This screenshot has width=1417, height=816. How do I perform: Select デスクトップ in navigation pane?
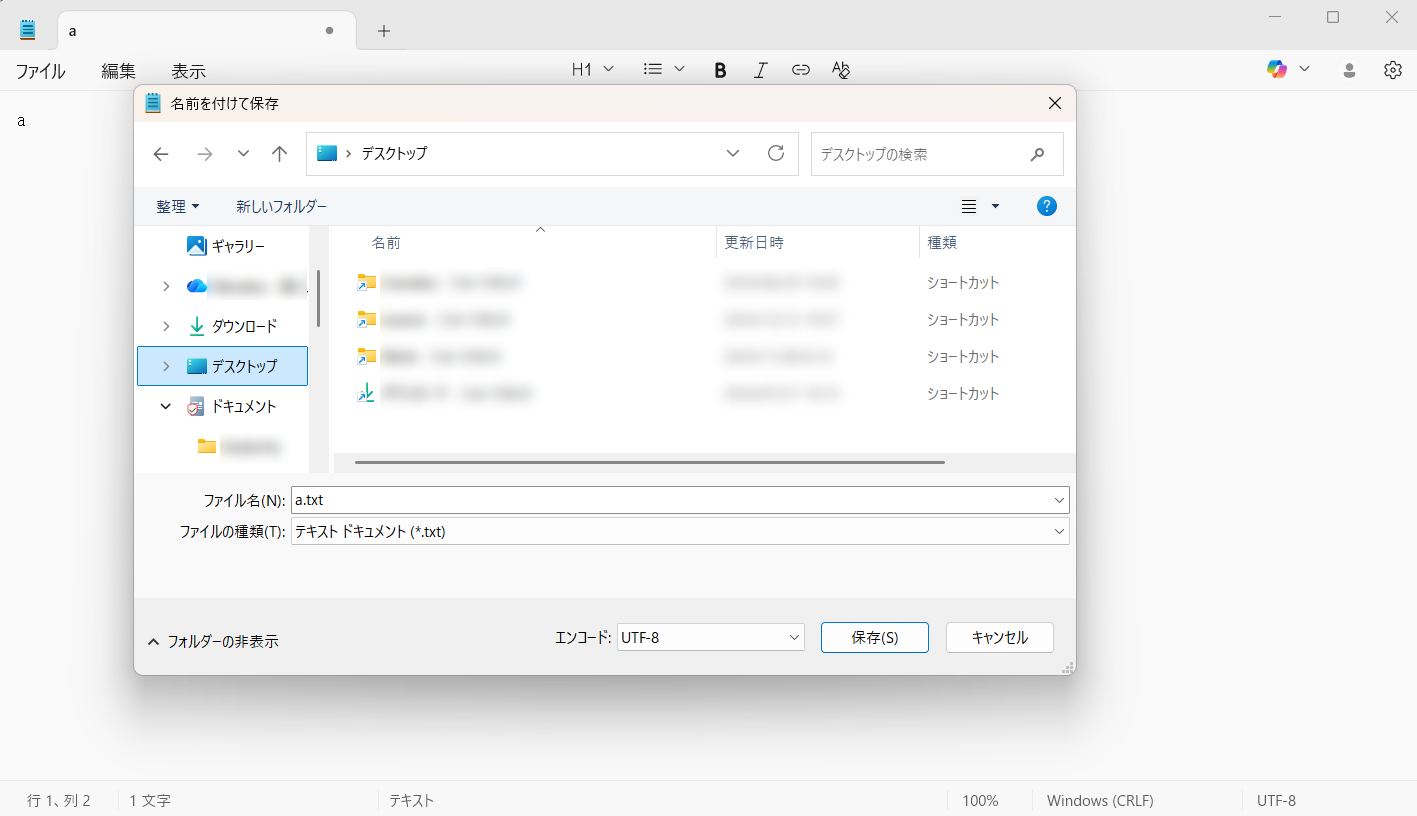[x=222, y=366]
